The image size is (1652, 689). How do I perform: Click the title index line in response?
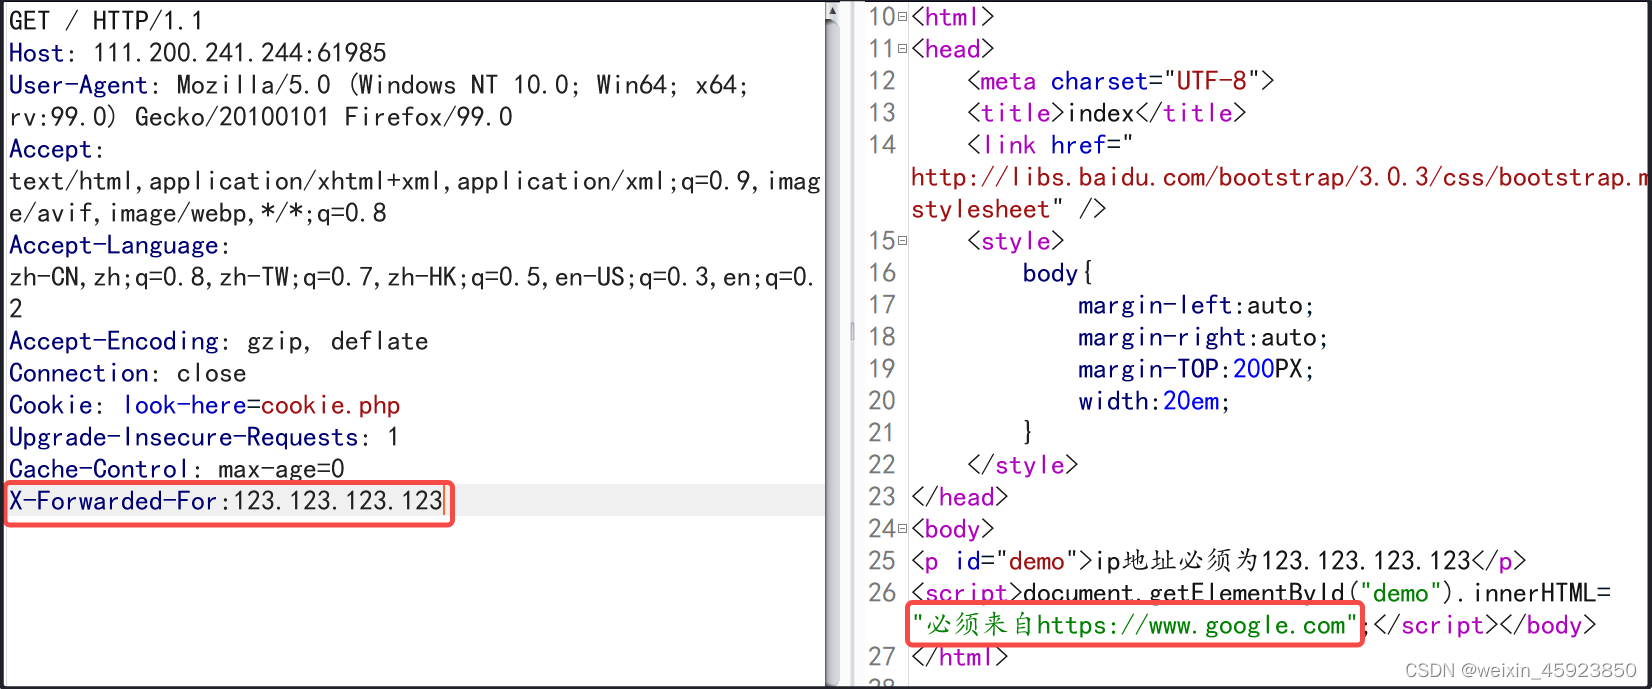click(x=1107, y=113)
